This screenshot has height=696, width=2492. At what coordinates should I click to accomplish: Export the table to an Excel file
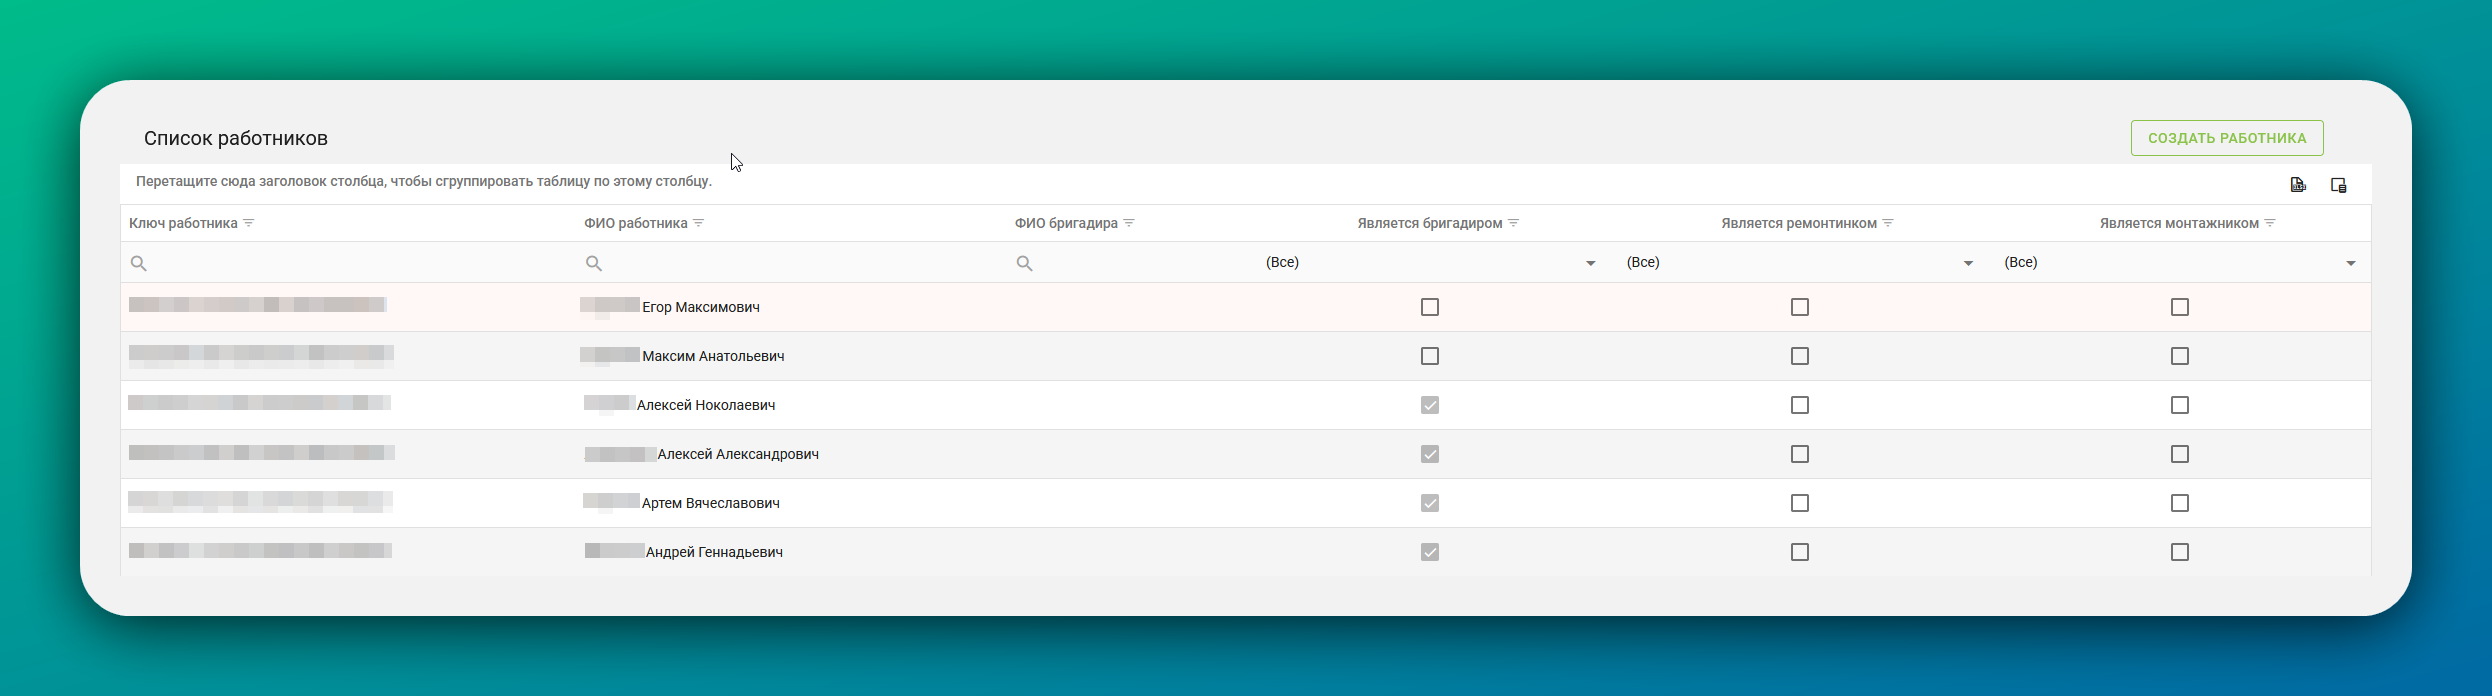pos(2298,185)
